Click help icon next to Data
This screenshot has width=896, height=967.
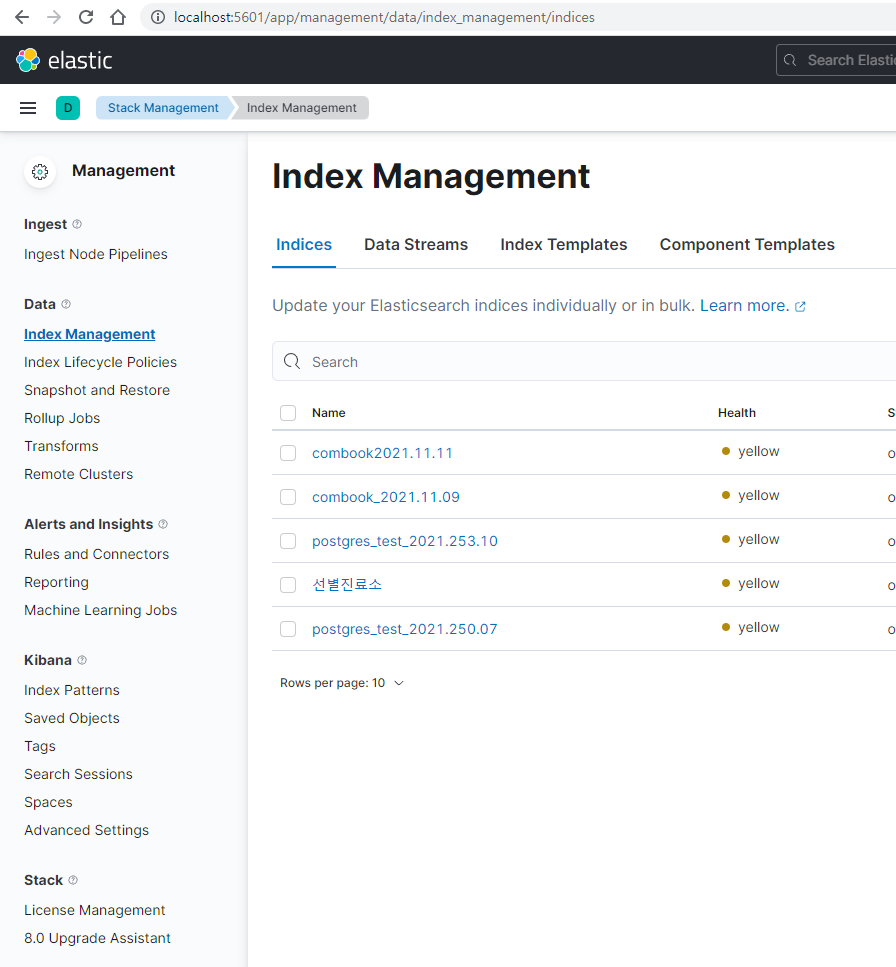pos(66,304)
